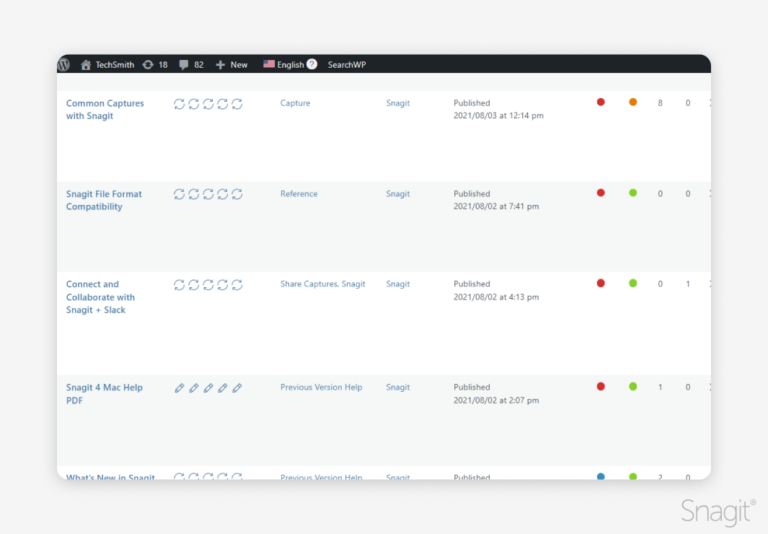This screenshot has width=768, height=534.
Task: Click Snagit product link in Mac Help PDF row
Action: [x=398, y=387]
